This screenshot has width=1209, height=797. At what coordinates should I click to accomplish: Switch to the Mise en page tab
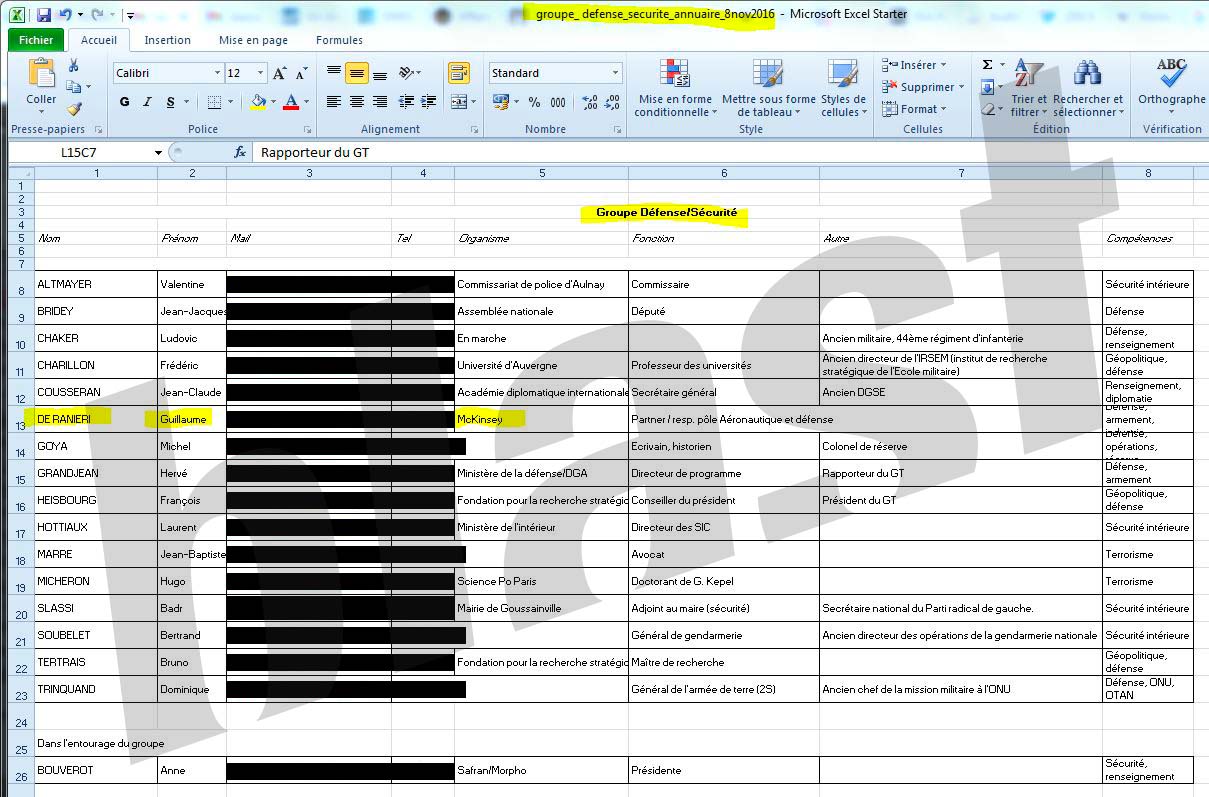point(253,40)
